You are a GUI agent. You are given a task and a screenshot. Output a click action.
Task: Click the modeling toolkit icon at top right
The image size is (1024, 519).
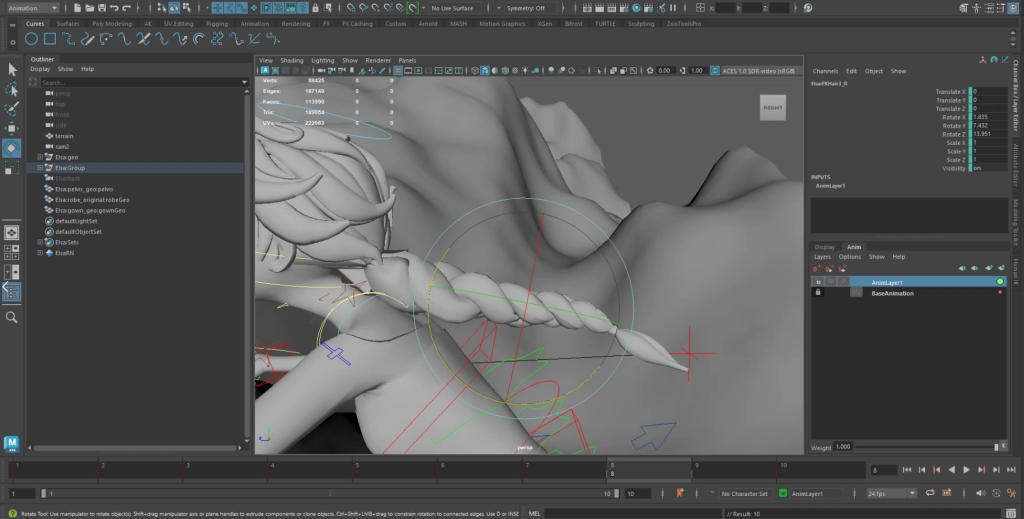[964, 8]
